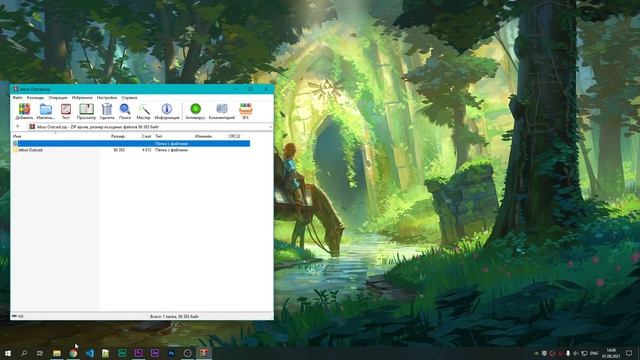Open the Избранное menu
The height and width of the screenshot is (360, 640).
(82, 98)
